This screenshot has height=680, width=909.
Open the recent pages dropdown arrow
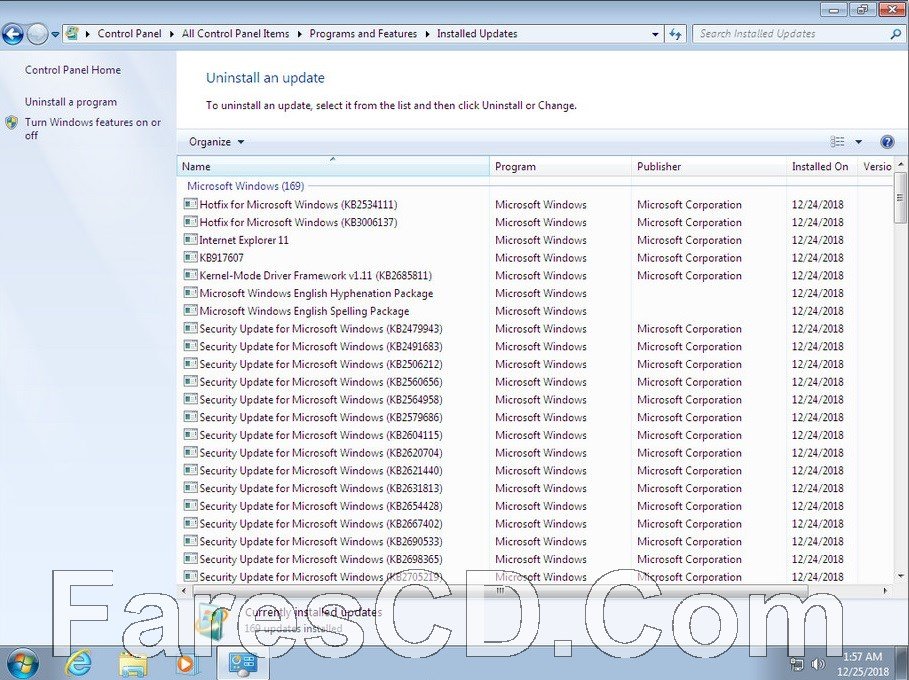click(55, 34)
